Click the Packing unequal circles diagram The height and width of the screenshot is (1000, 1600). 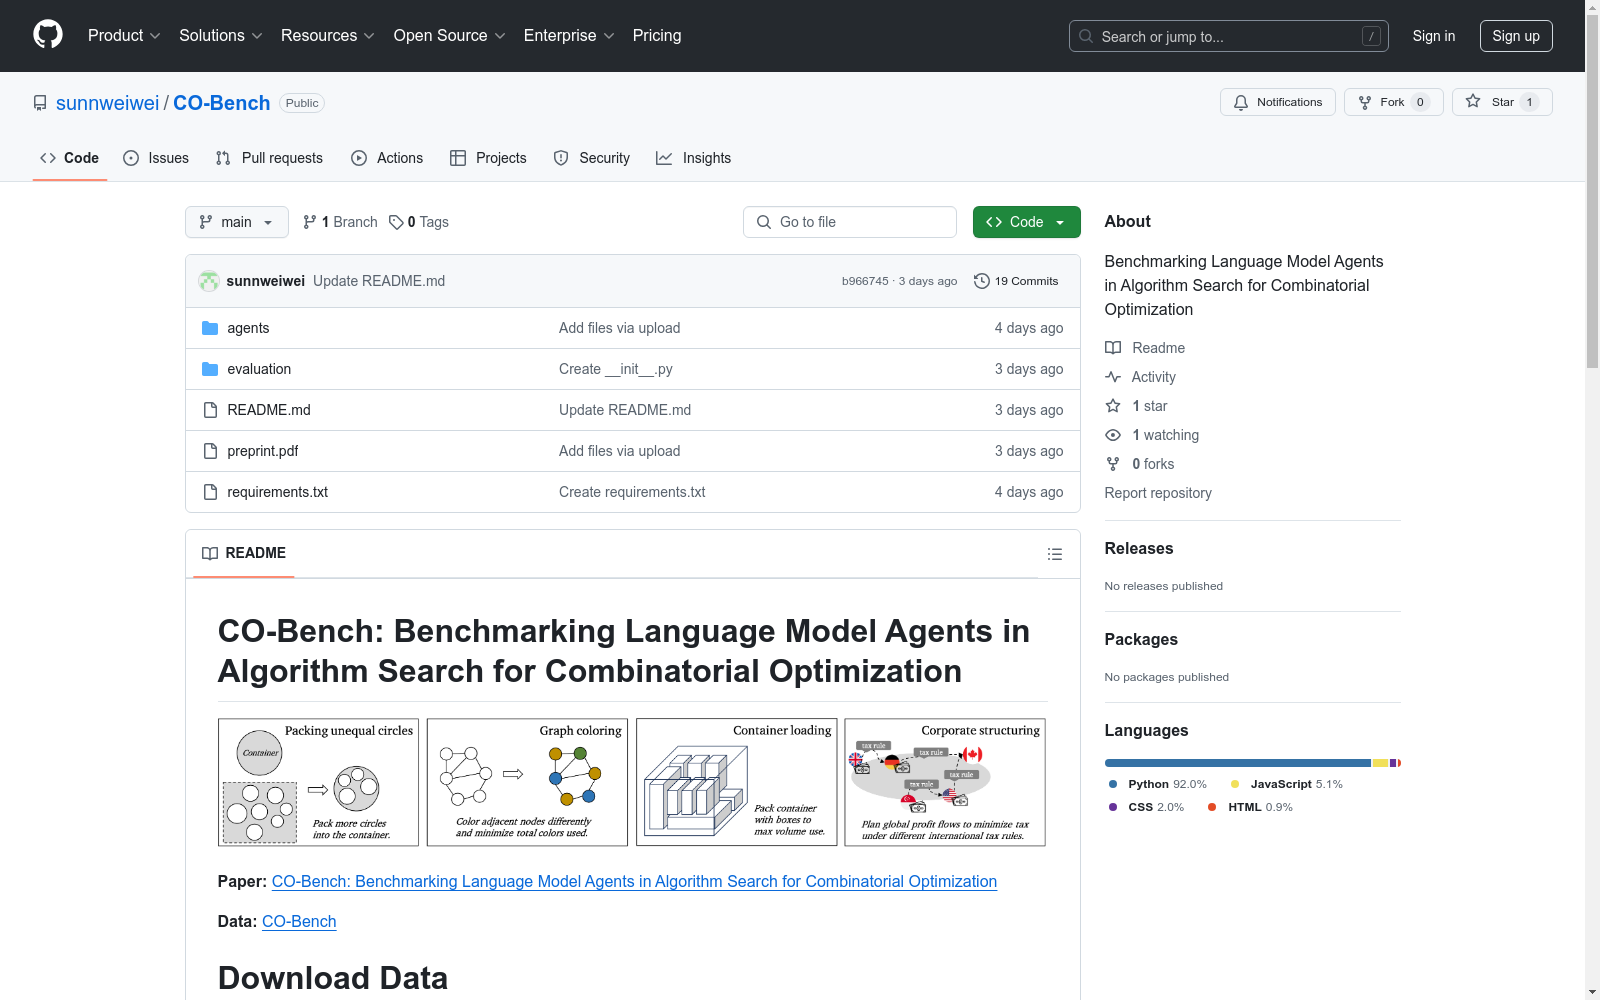click(x=319, y=782)
